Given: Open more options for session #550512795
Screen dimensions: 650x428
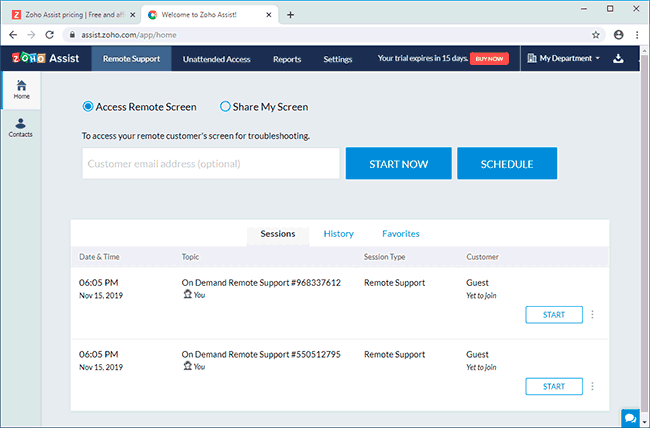Looking at the screenshot, I should (592, 386).
